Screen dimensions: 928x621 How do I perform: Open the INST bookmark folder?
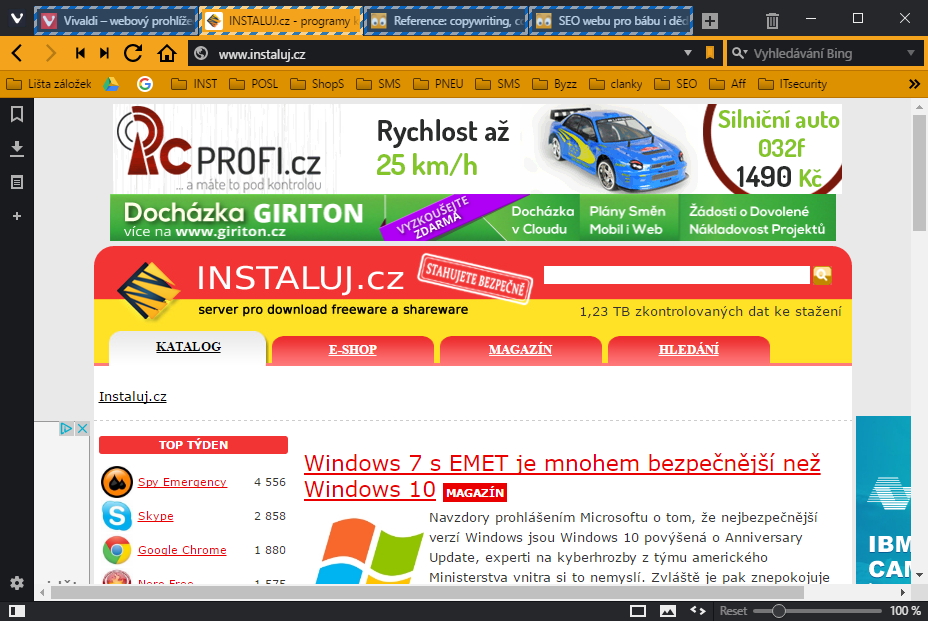point(194,84)
